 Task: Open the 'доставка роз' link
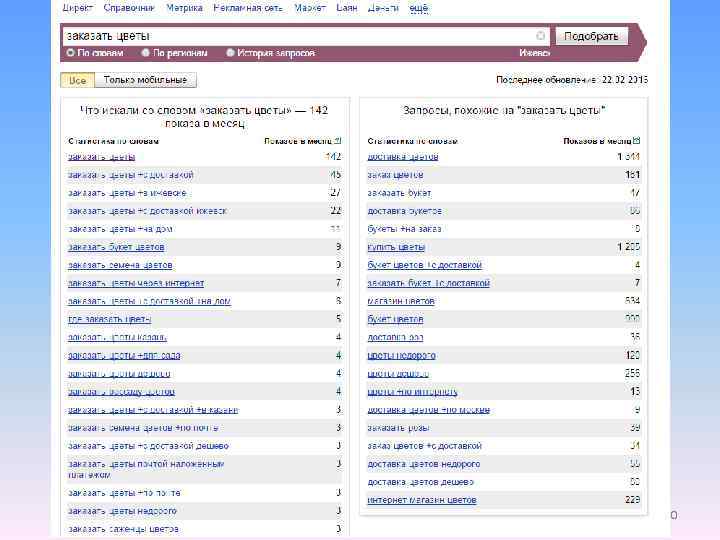pyautogui.click(x=395, y=338)
